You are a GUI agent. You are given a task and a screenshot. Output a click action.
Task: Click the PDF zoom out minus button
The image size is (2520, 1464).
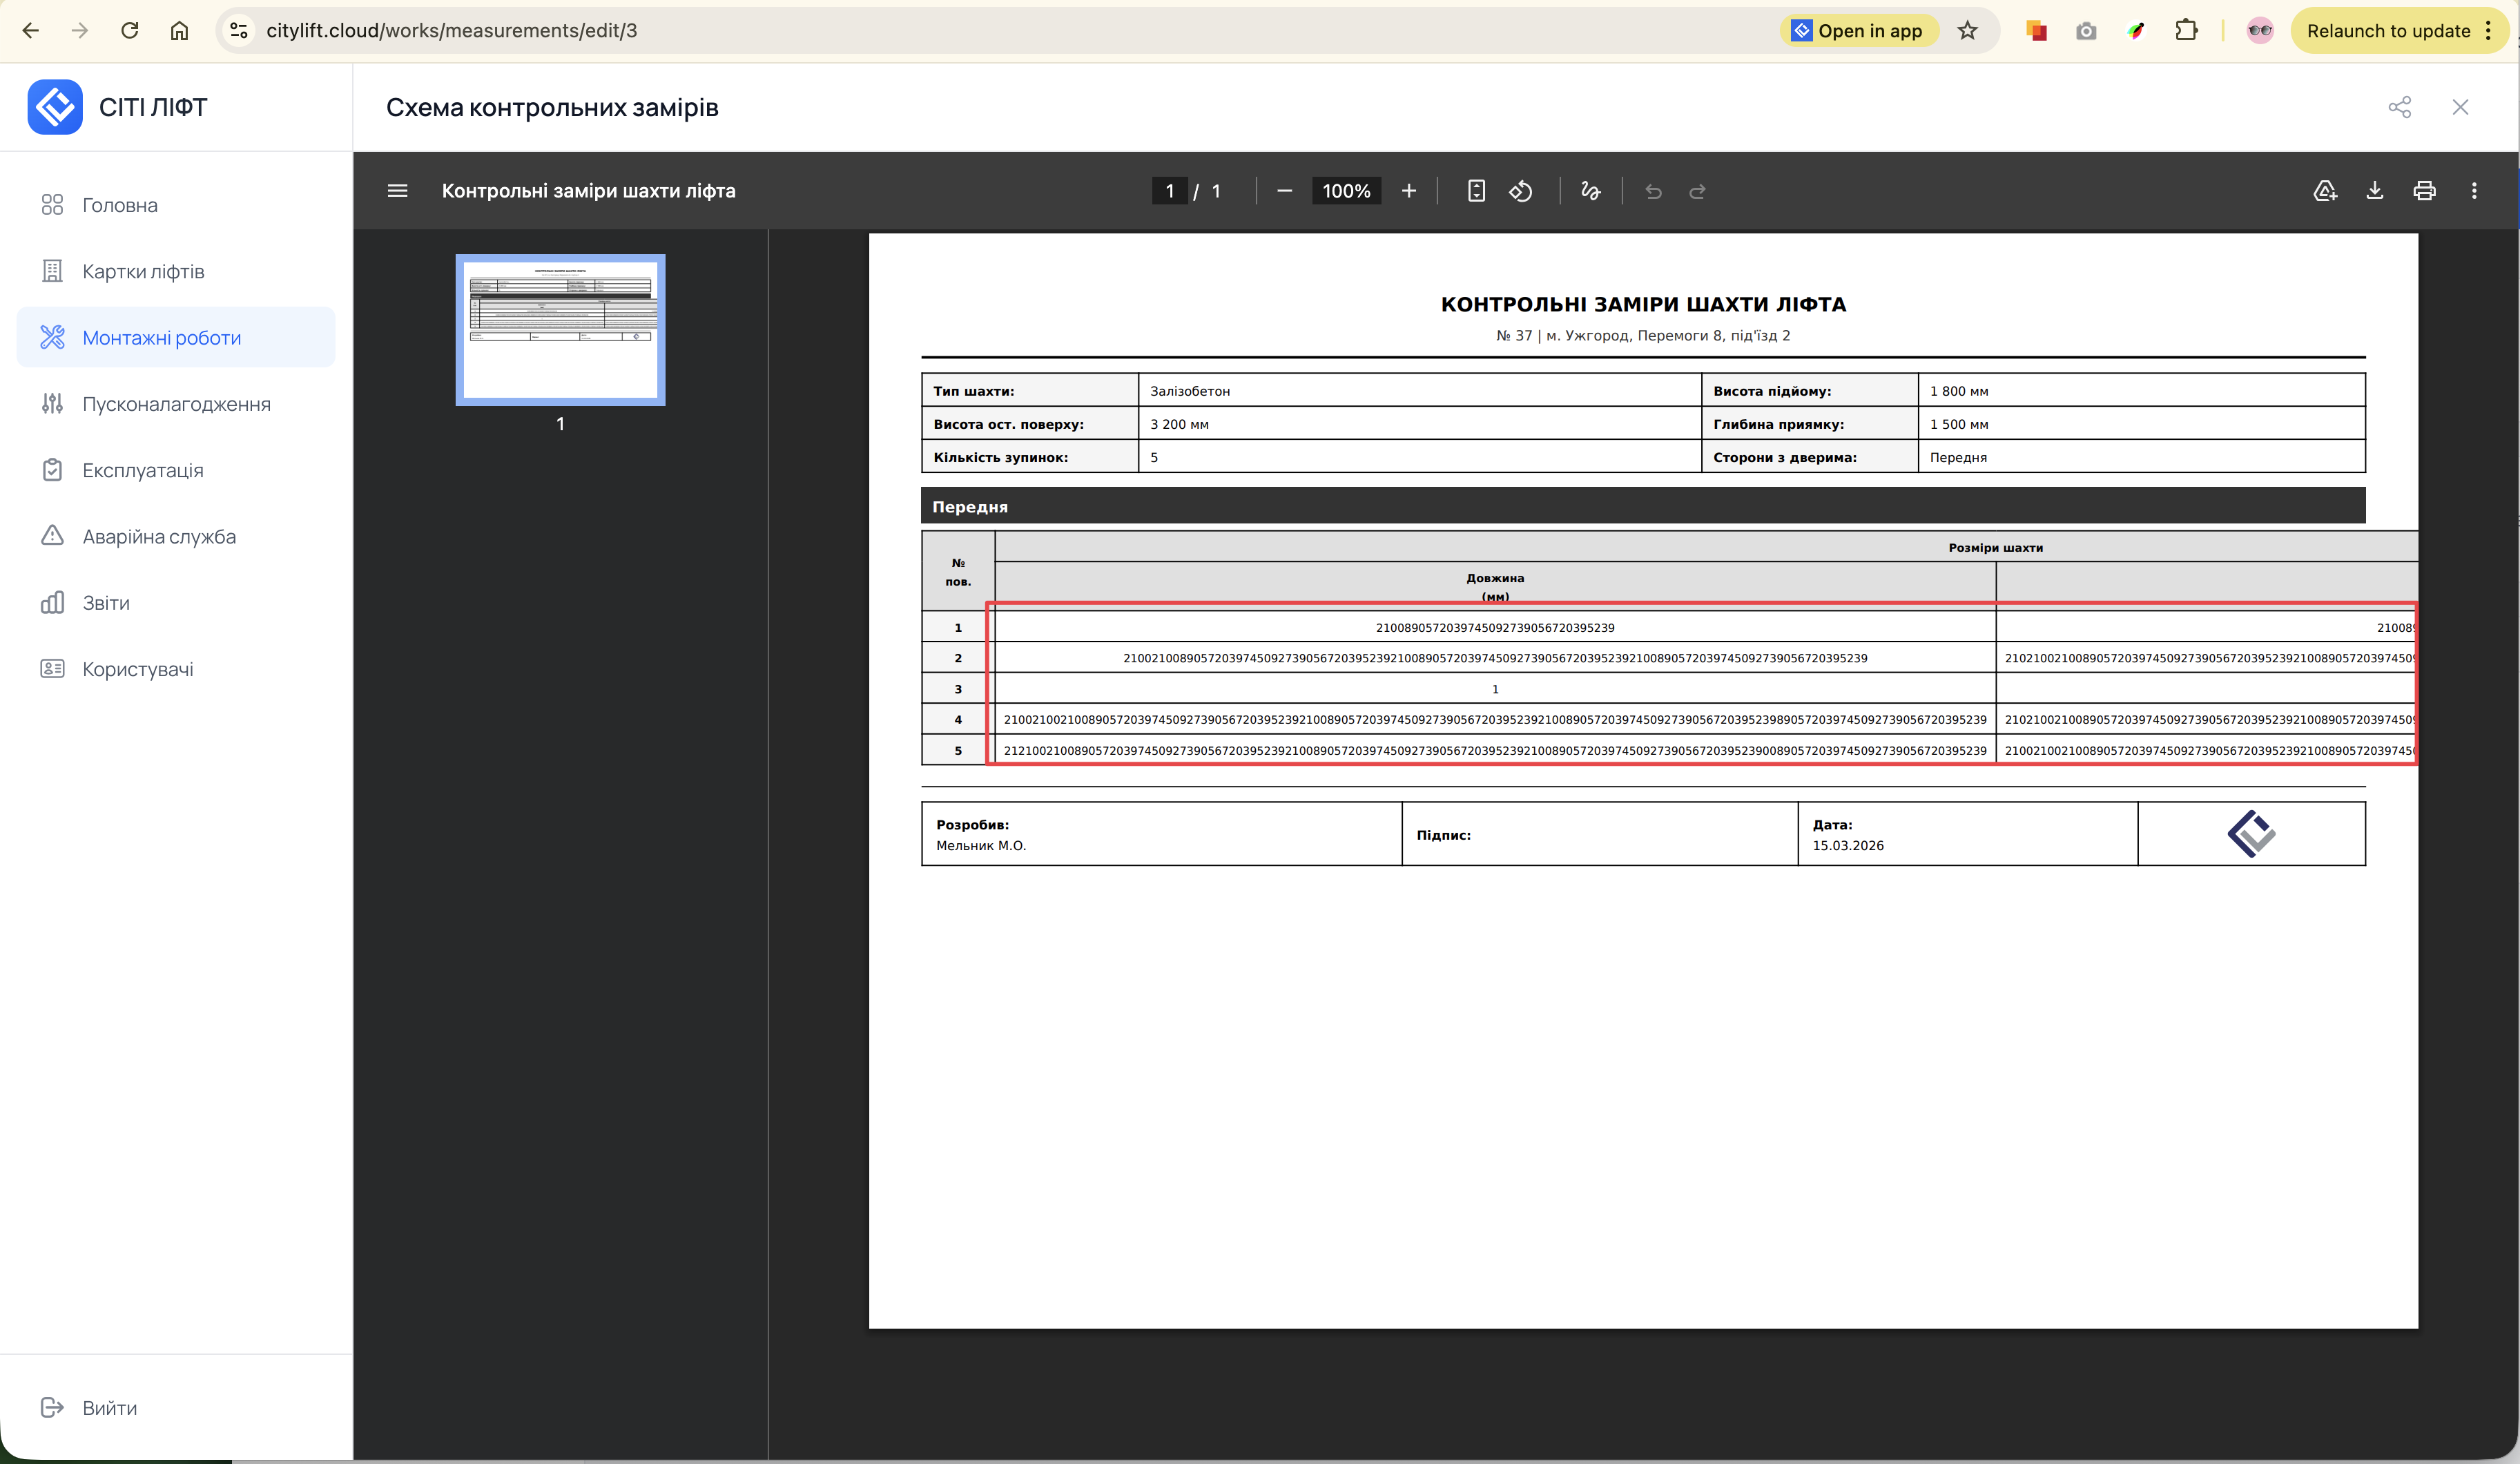pos(1285,191)
